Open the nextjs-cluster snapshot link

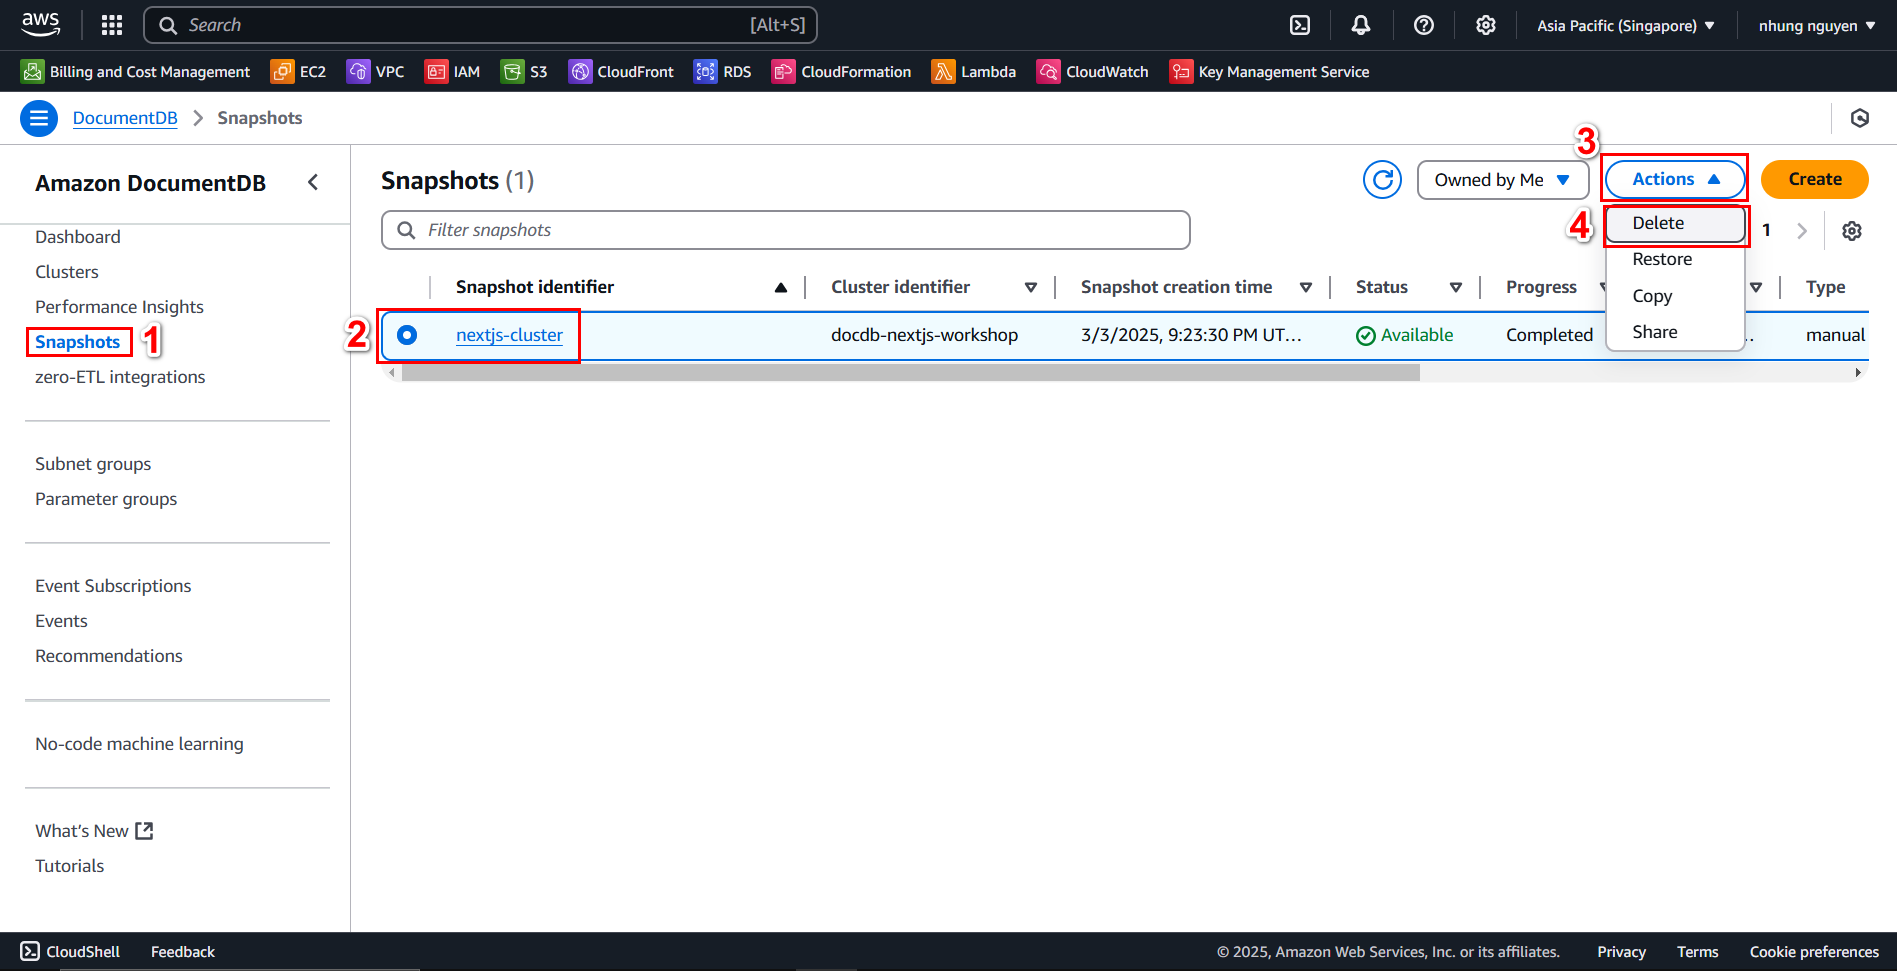[x=509, y=335]
